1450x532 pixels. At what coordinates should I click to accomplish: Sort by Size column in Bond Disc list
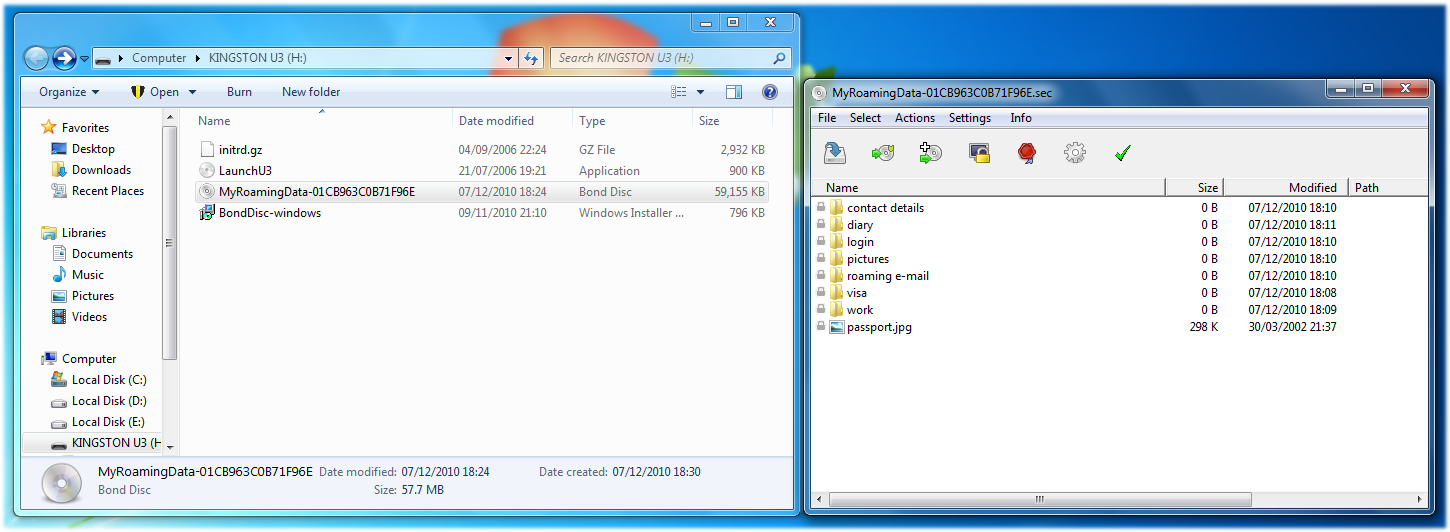click(x=1195, y=187)
